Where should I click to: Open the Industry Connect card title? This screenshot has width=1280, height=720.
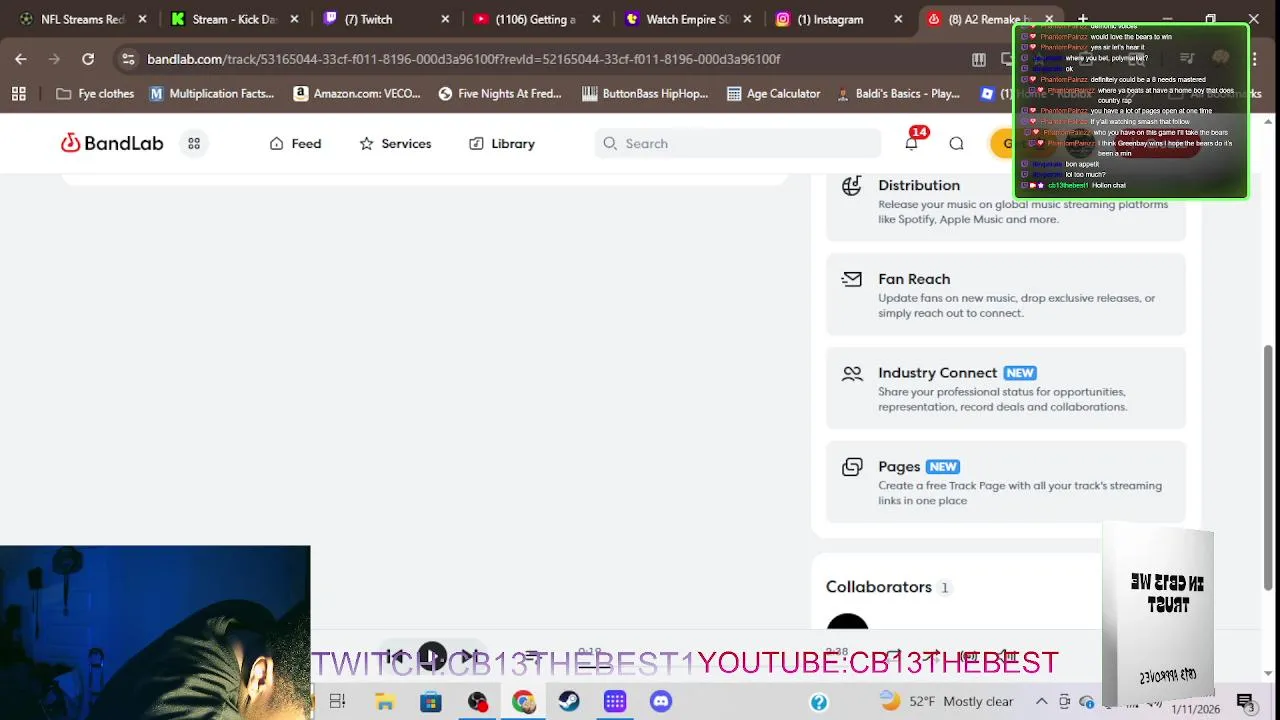[937, 373]
